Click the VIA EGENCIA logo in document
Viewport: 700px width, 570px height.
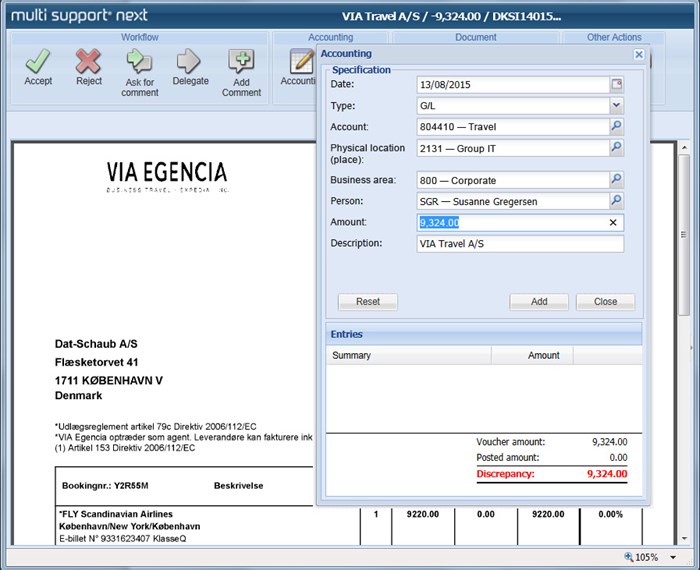tap(167, 177)
